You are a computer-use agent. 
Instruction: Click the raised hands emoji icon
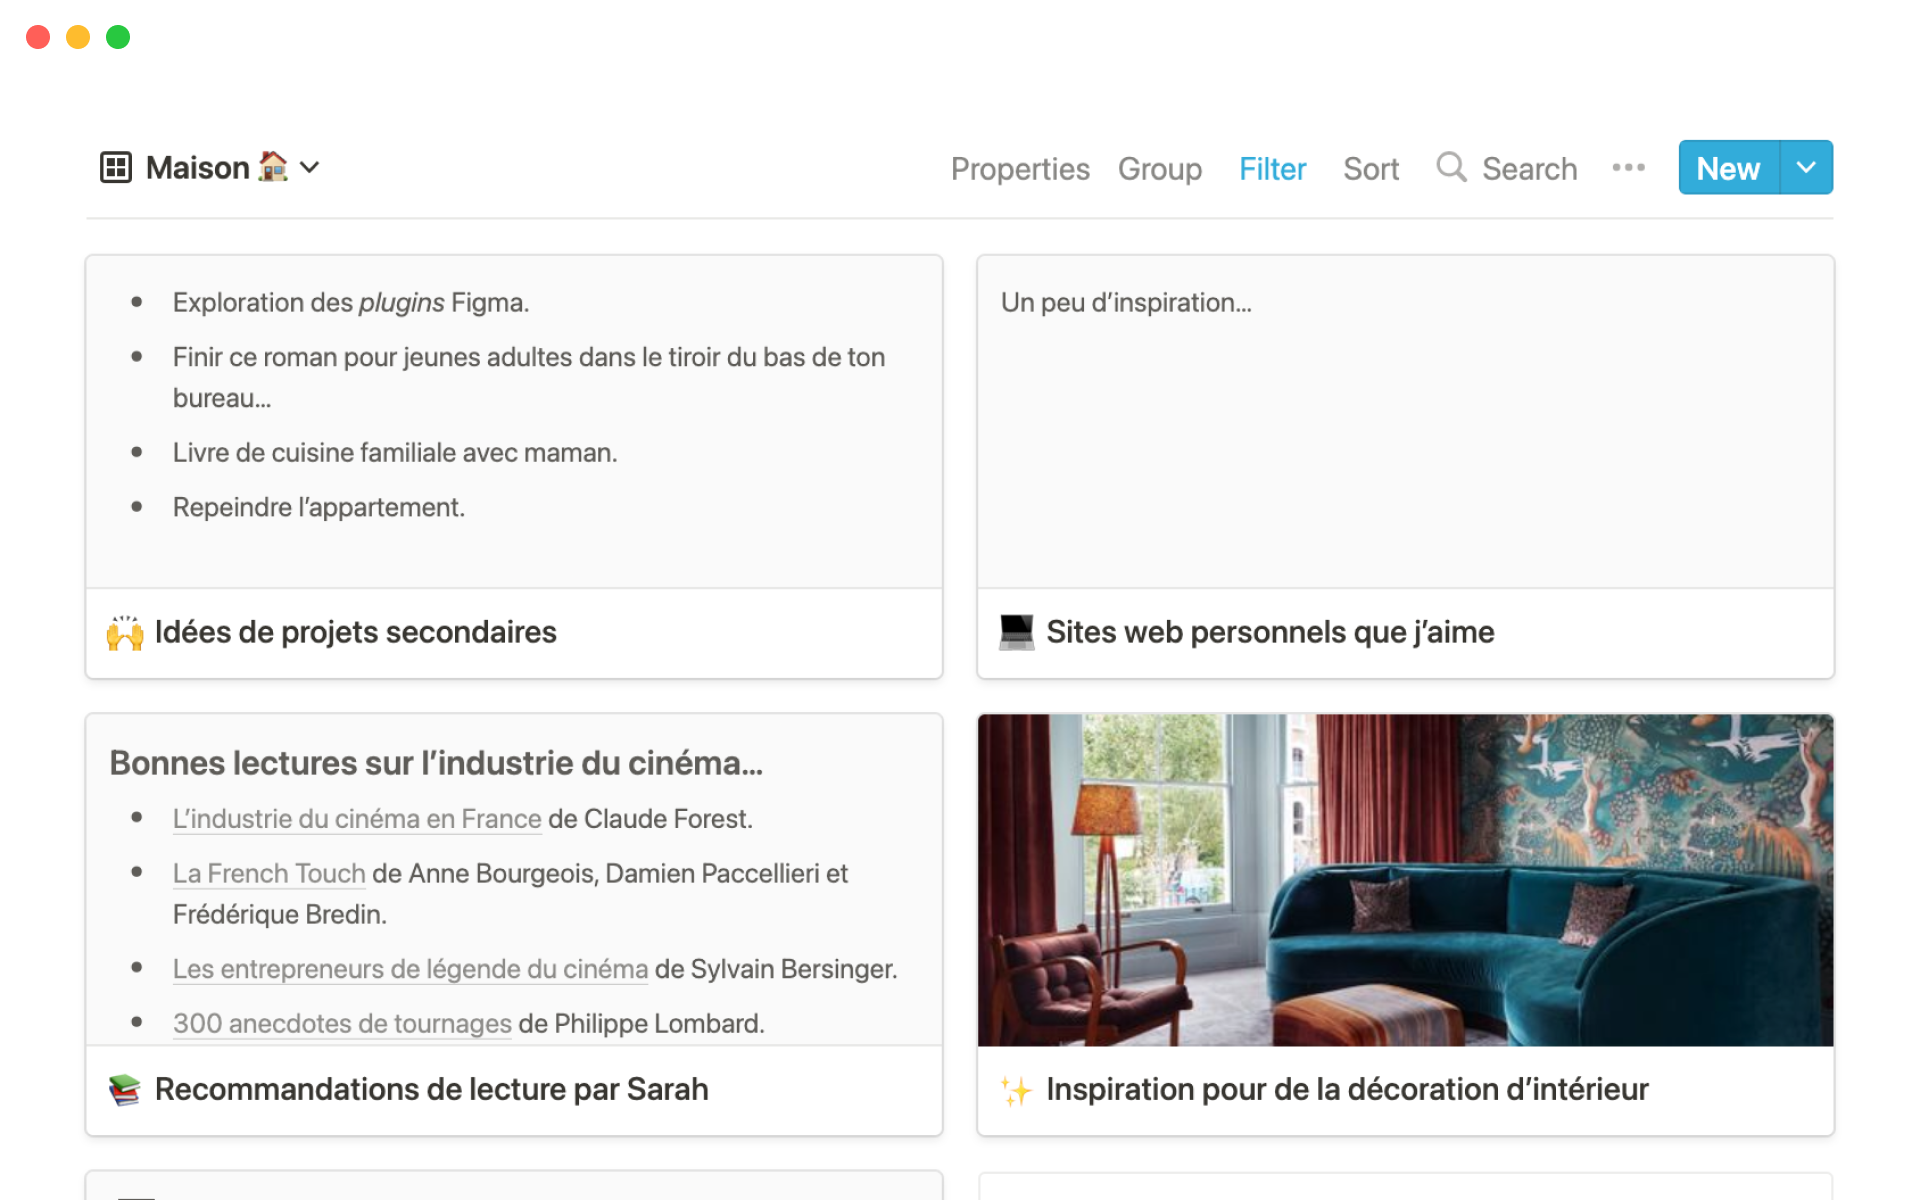[125, 633]
